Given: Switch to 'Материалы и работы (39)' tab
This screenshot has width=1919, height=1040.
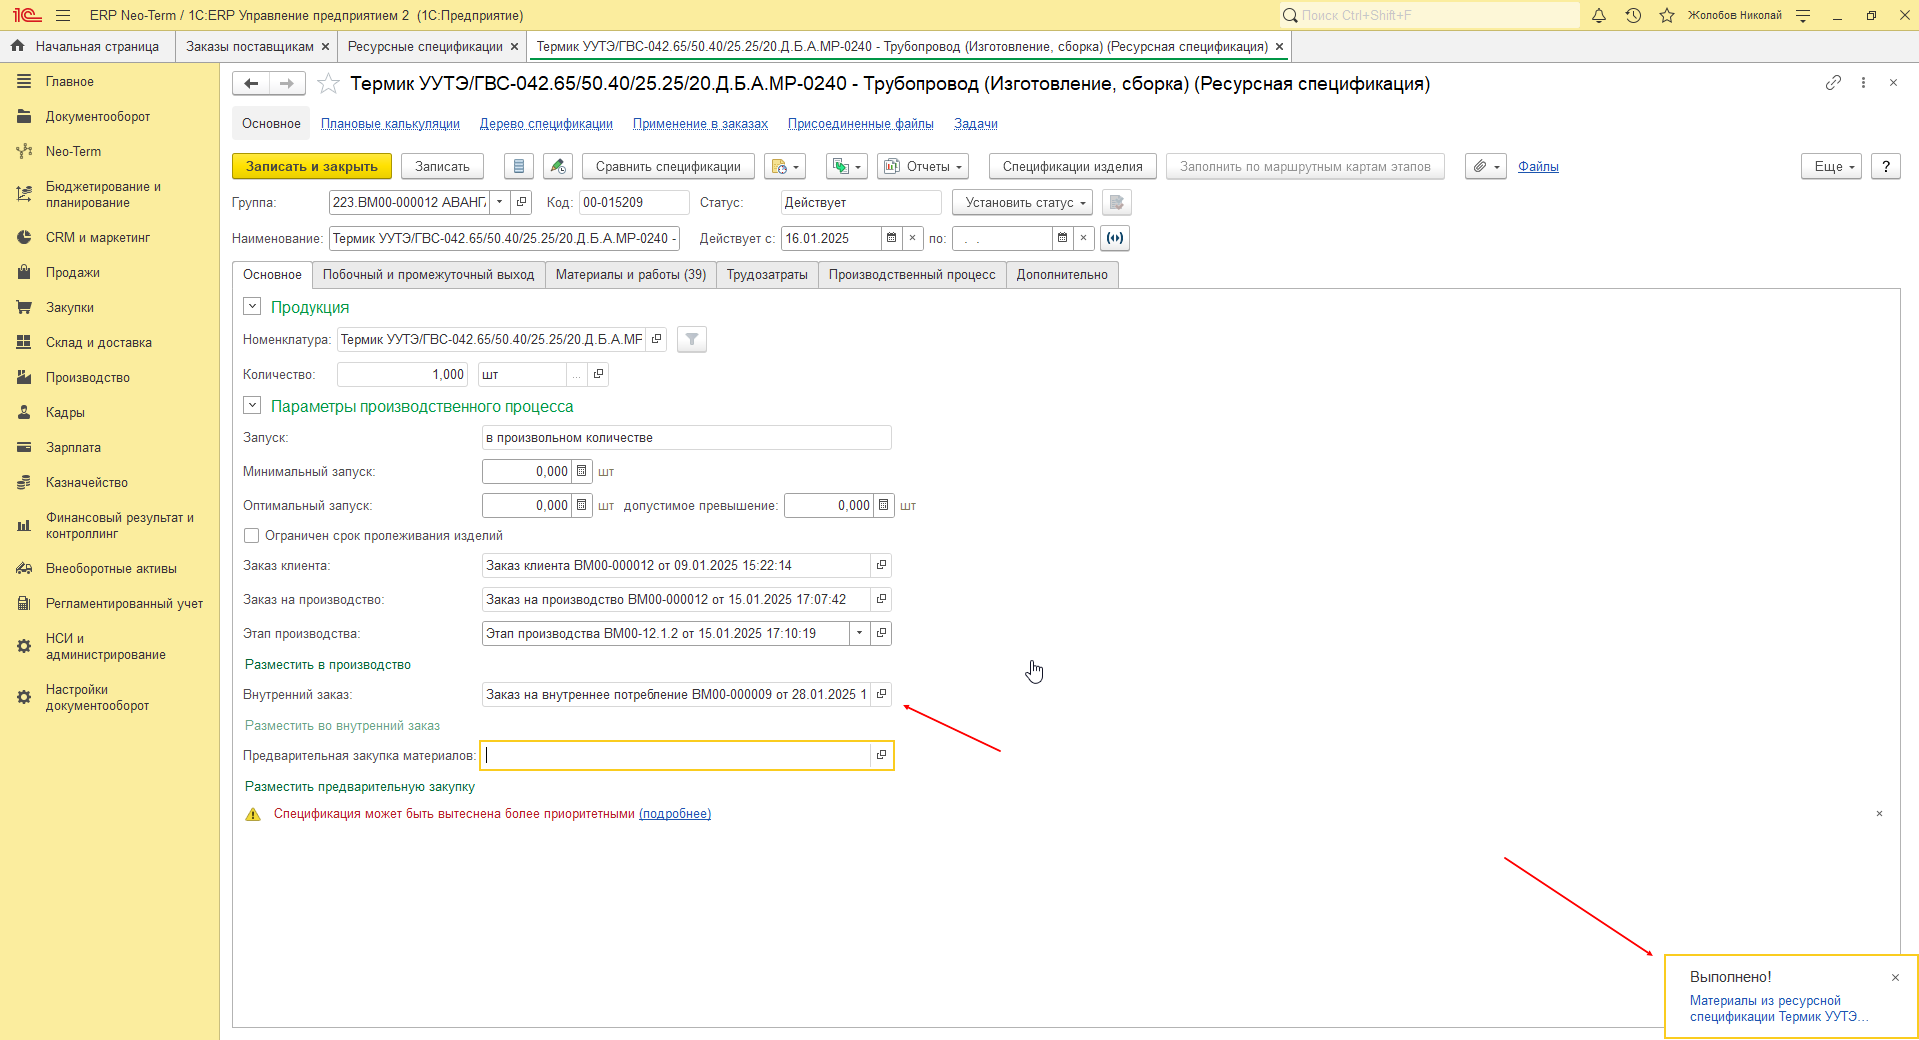Looking at the screenshot, I should point(631,275).
